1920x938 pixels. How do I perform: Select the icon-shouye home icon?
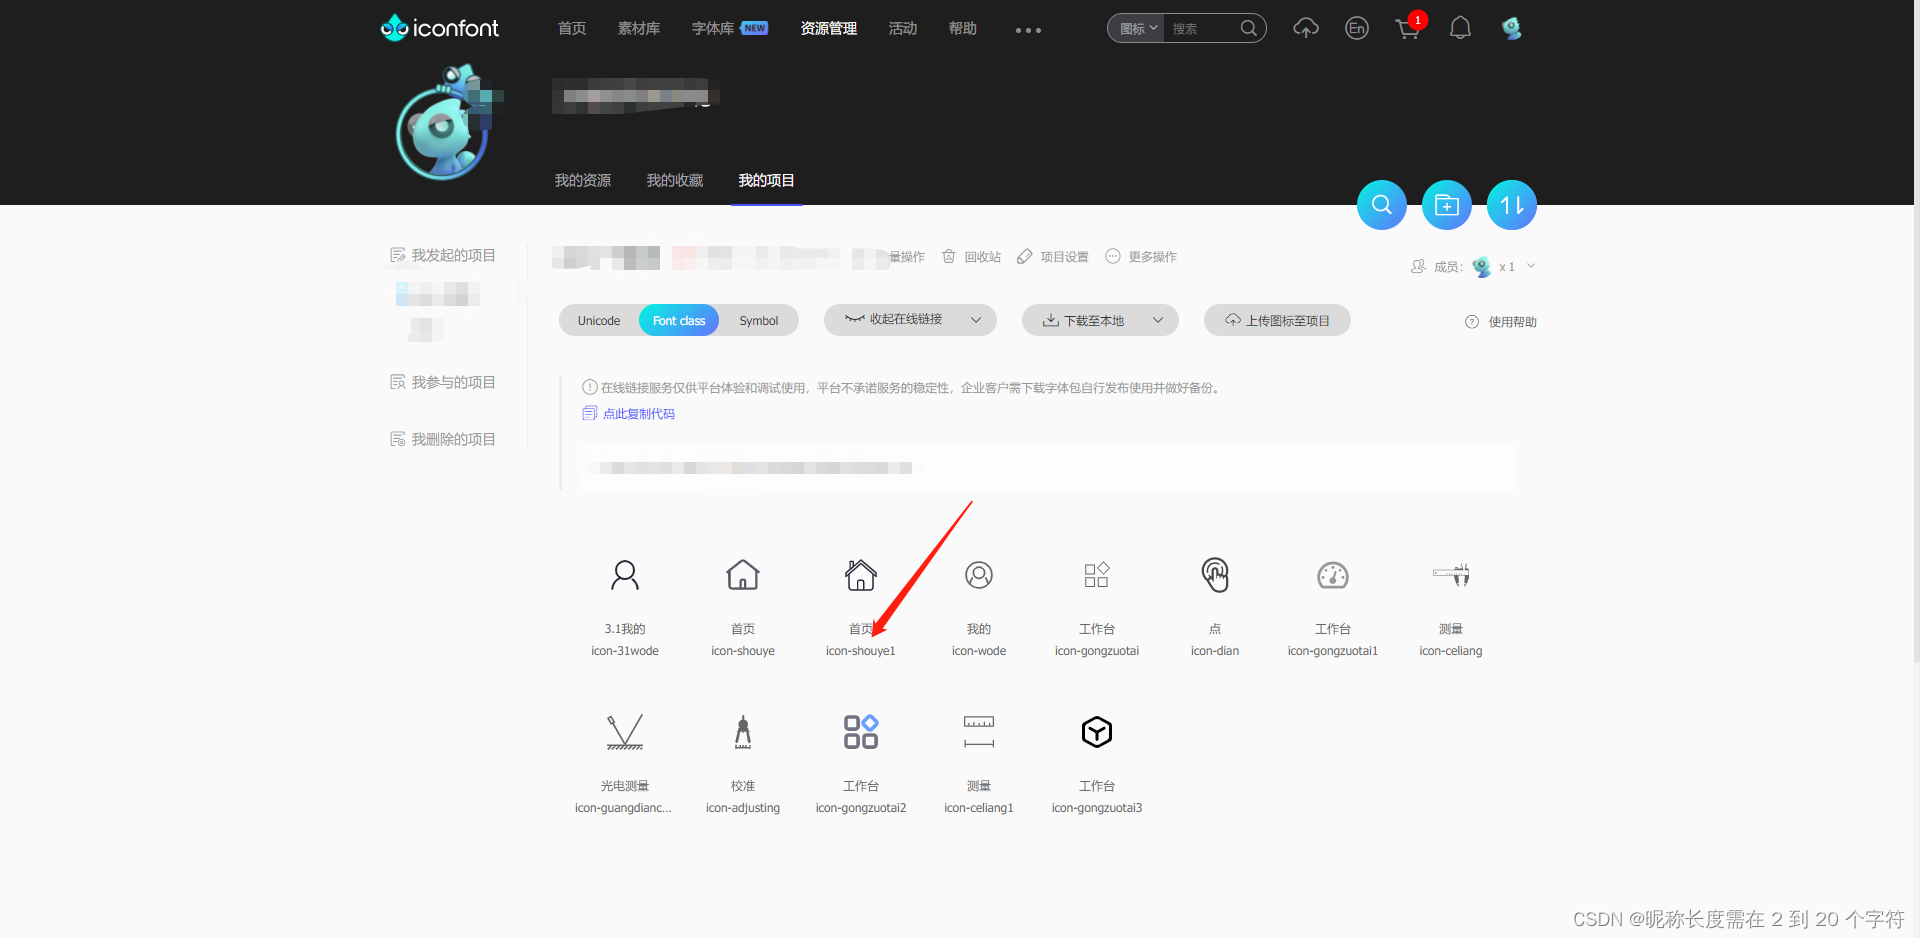pos(743,575)
